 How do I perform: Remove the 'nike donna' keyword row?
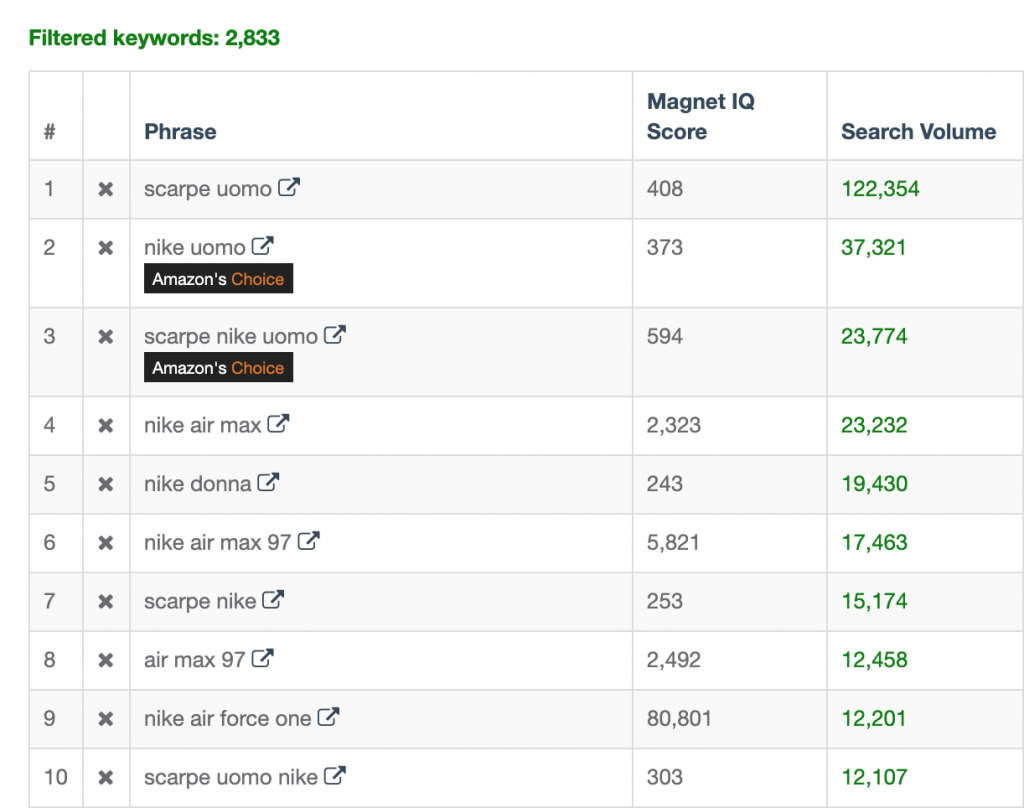(106, 485)
